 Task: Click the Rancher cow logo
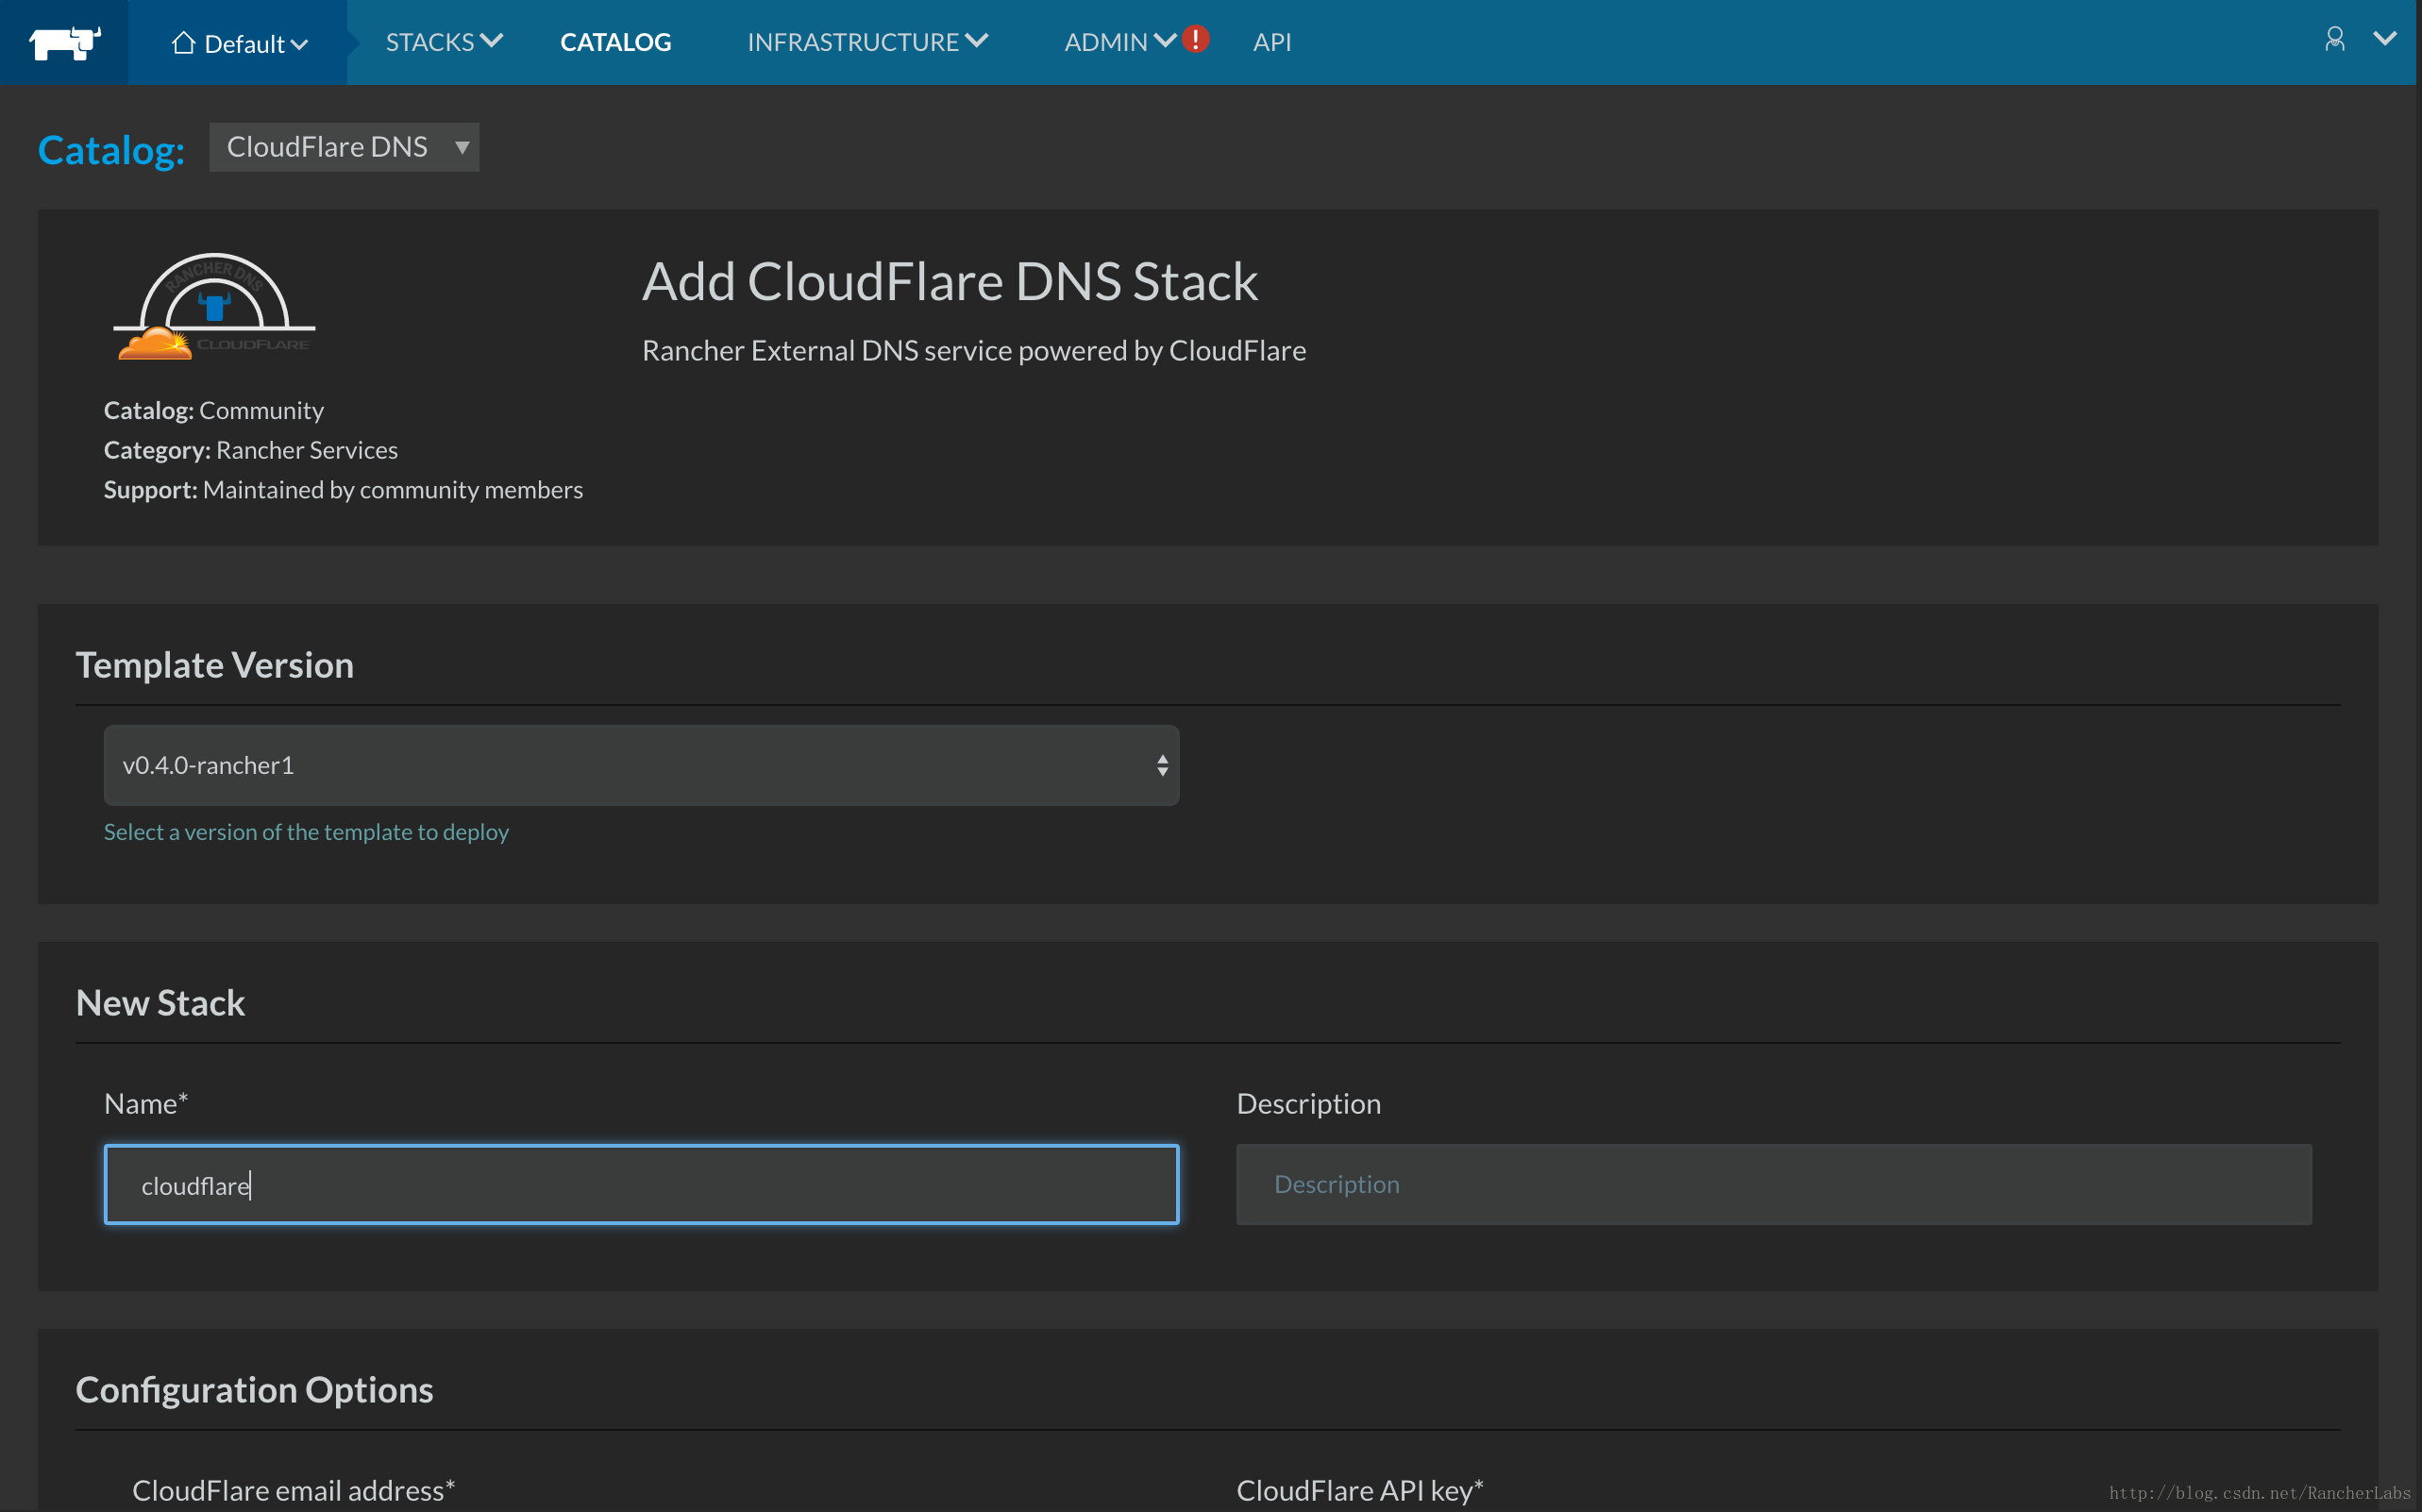64,42
